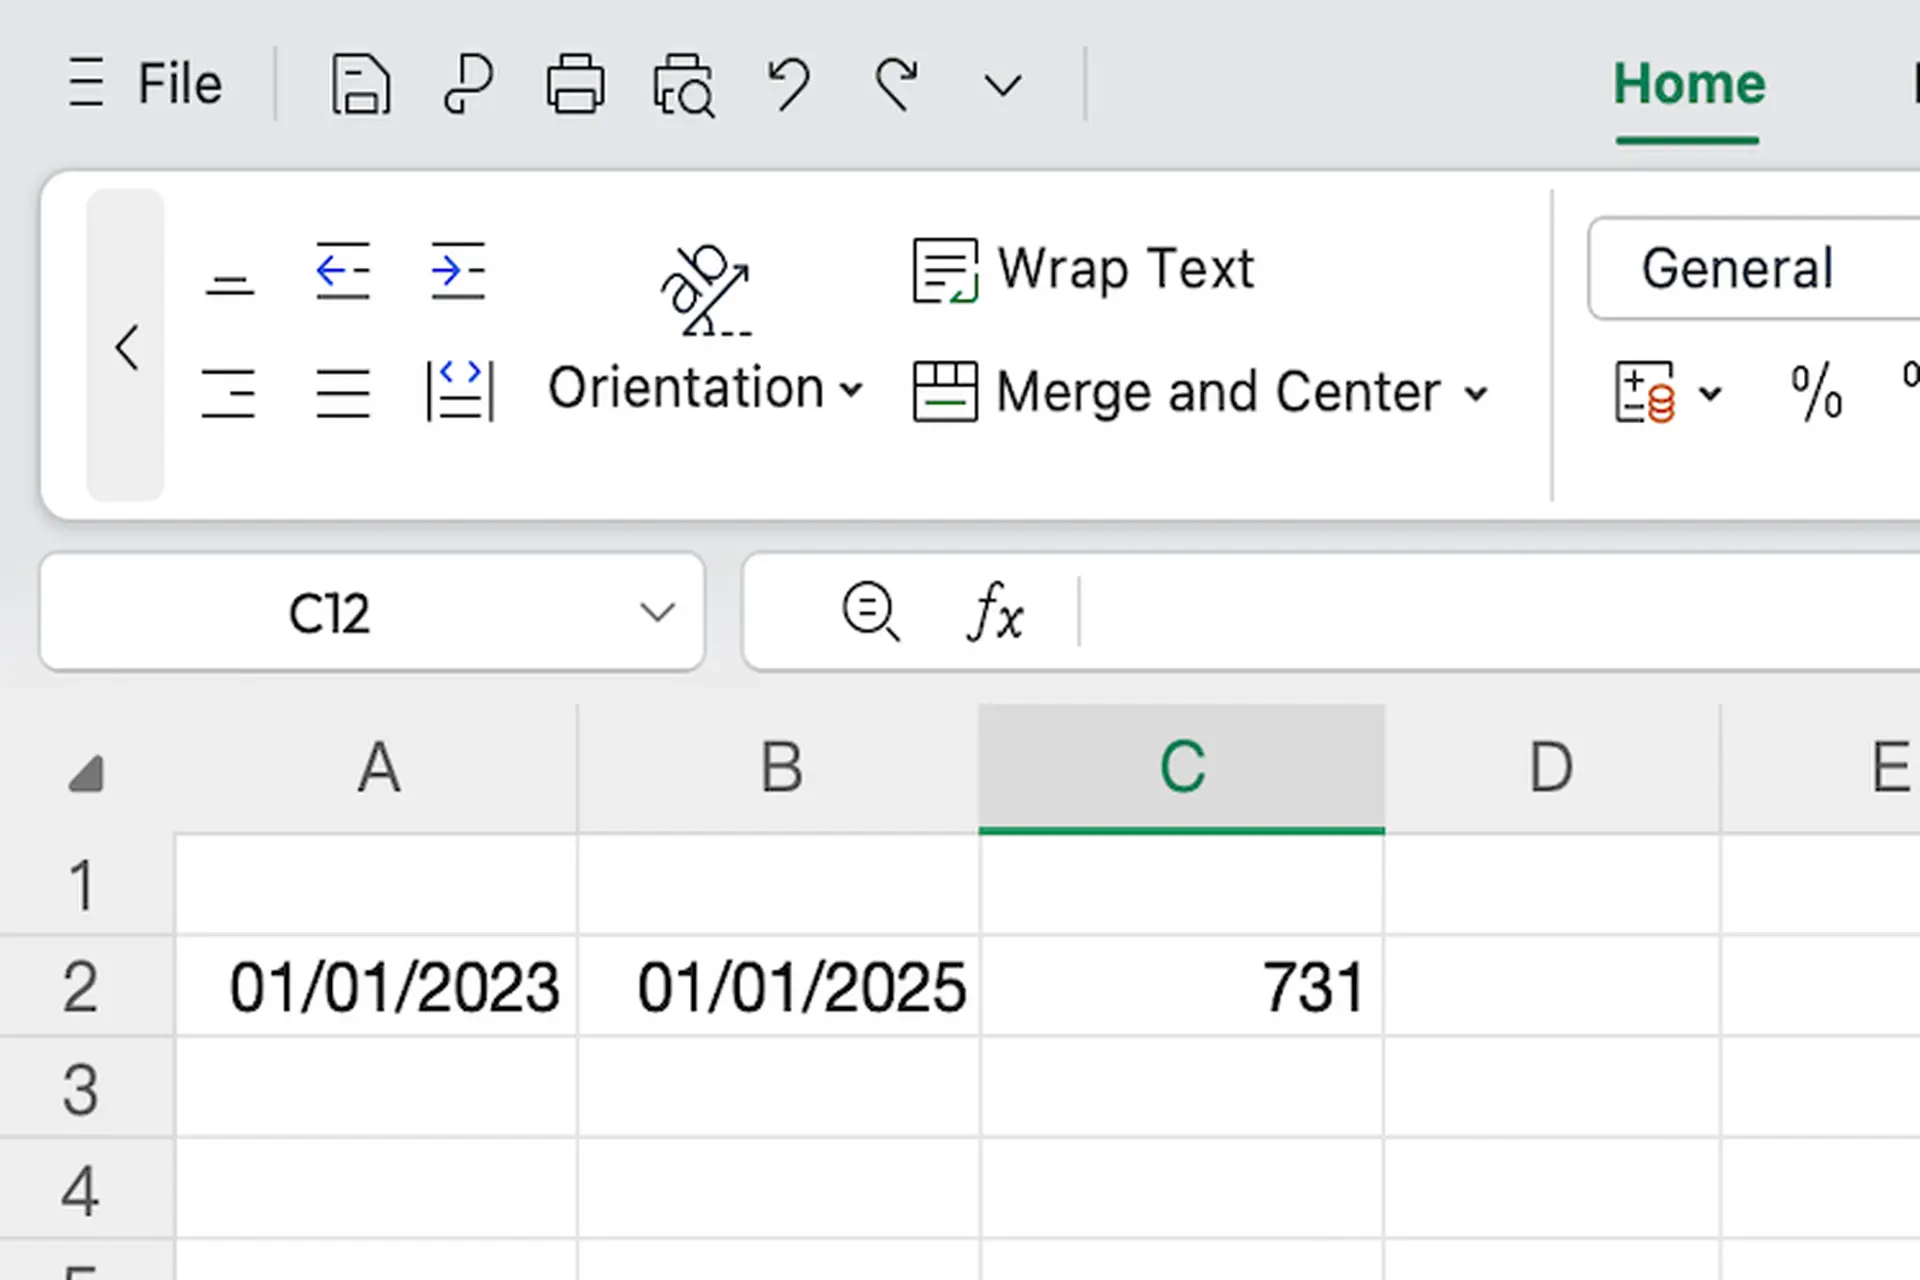Apply percent style

(x=1816, y=392)
